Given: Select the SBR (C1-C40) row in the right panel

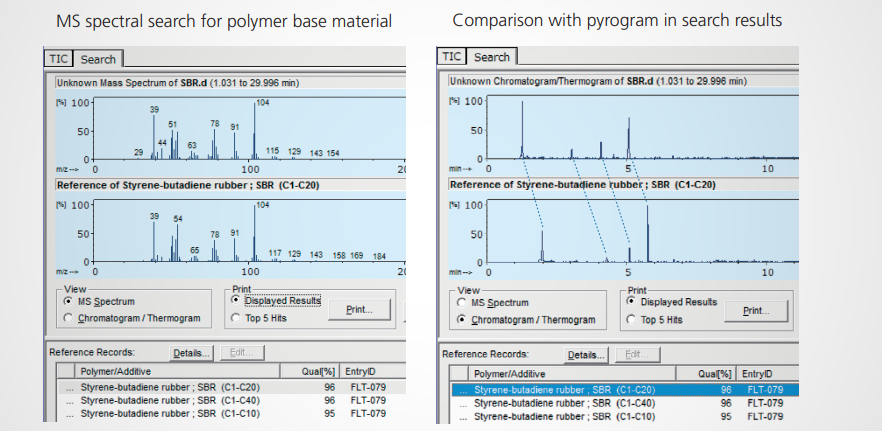Looking at the screenshot, I should 625,403.
